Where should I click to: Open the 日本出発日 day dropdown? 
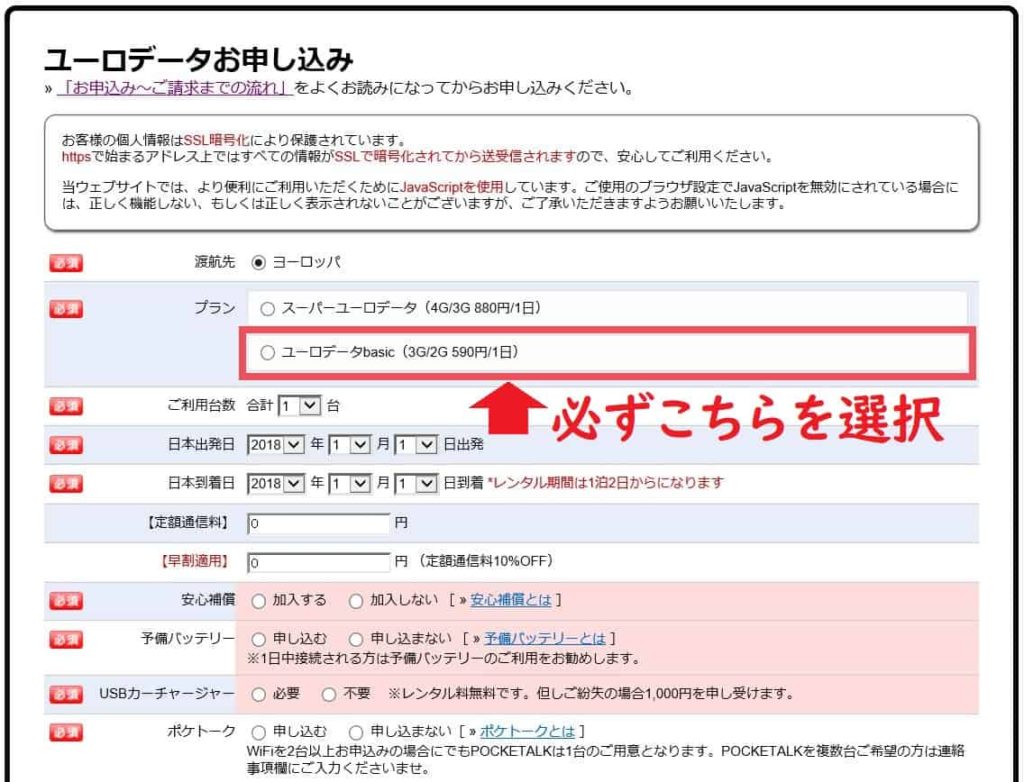pos(416,445)
